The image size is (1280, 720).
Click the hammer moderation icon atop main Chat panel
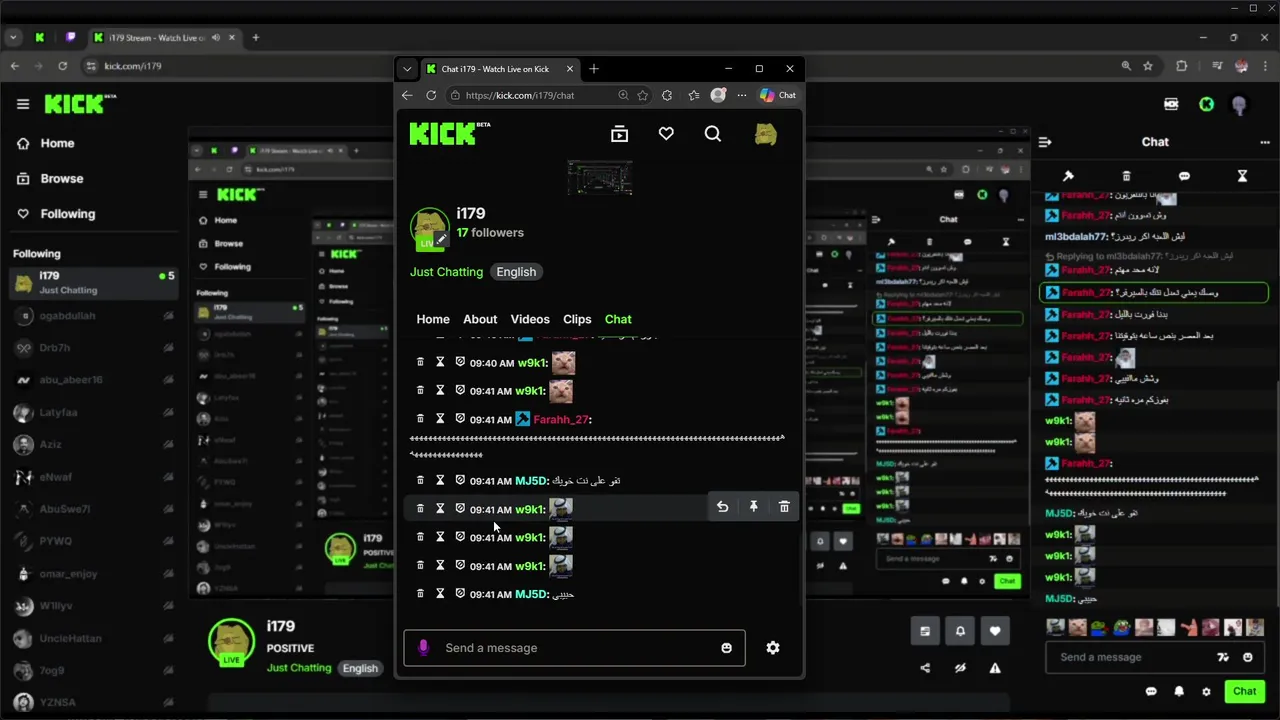(1067, 176)
